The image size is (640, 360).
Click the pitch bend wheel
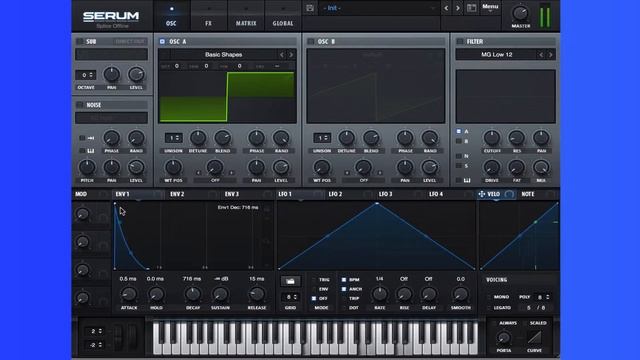click(118, 338)
